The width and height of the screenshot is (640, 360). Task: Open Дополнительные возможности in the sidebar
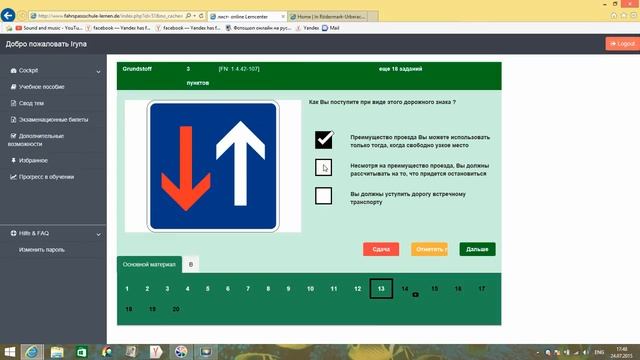(x=36, y=140)
